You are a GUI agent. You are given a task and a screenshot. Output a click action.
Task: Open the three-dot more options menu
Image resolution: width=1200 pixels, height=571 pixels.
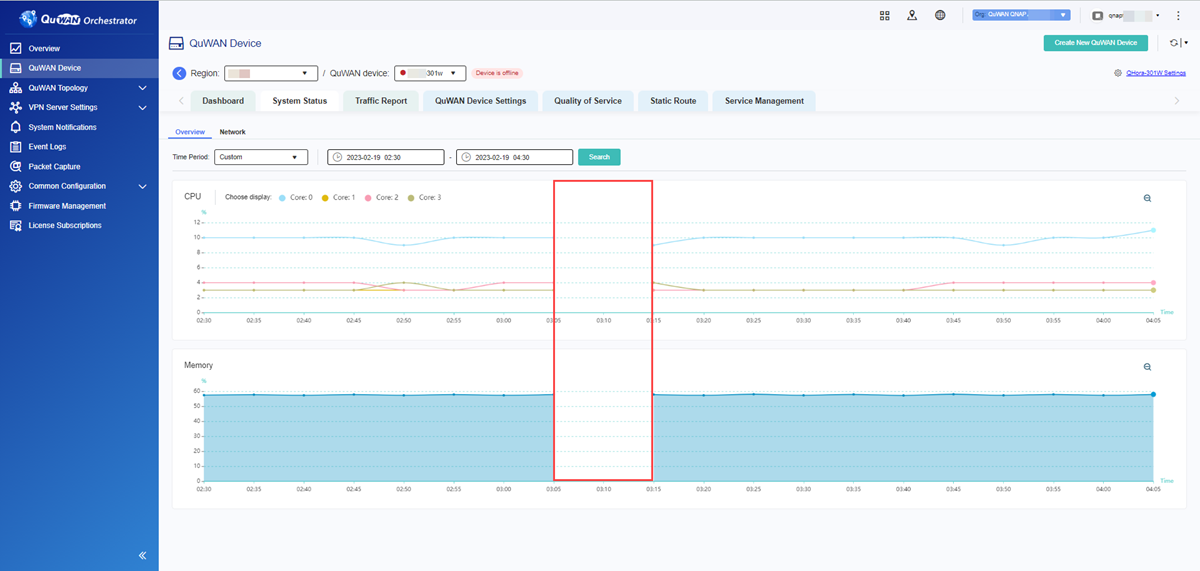point(1179,15)
